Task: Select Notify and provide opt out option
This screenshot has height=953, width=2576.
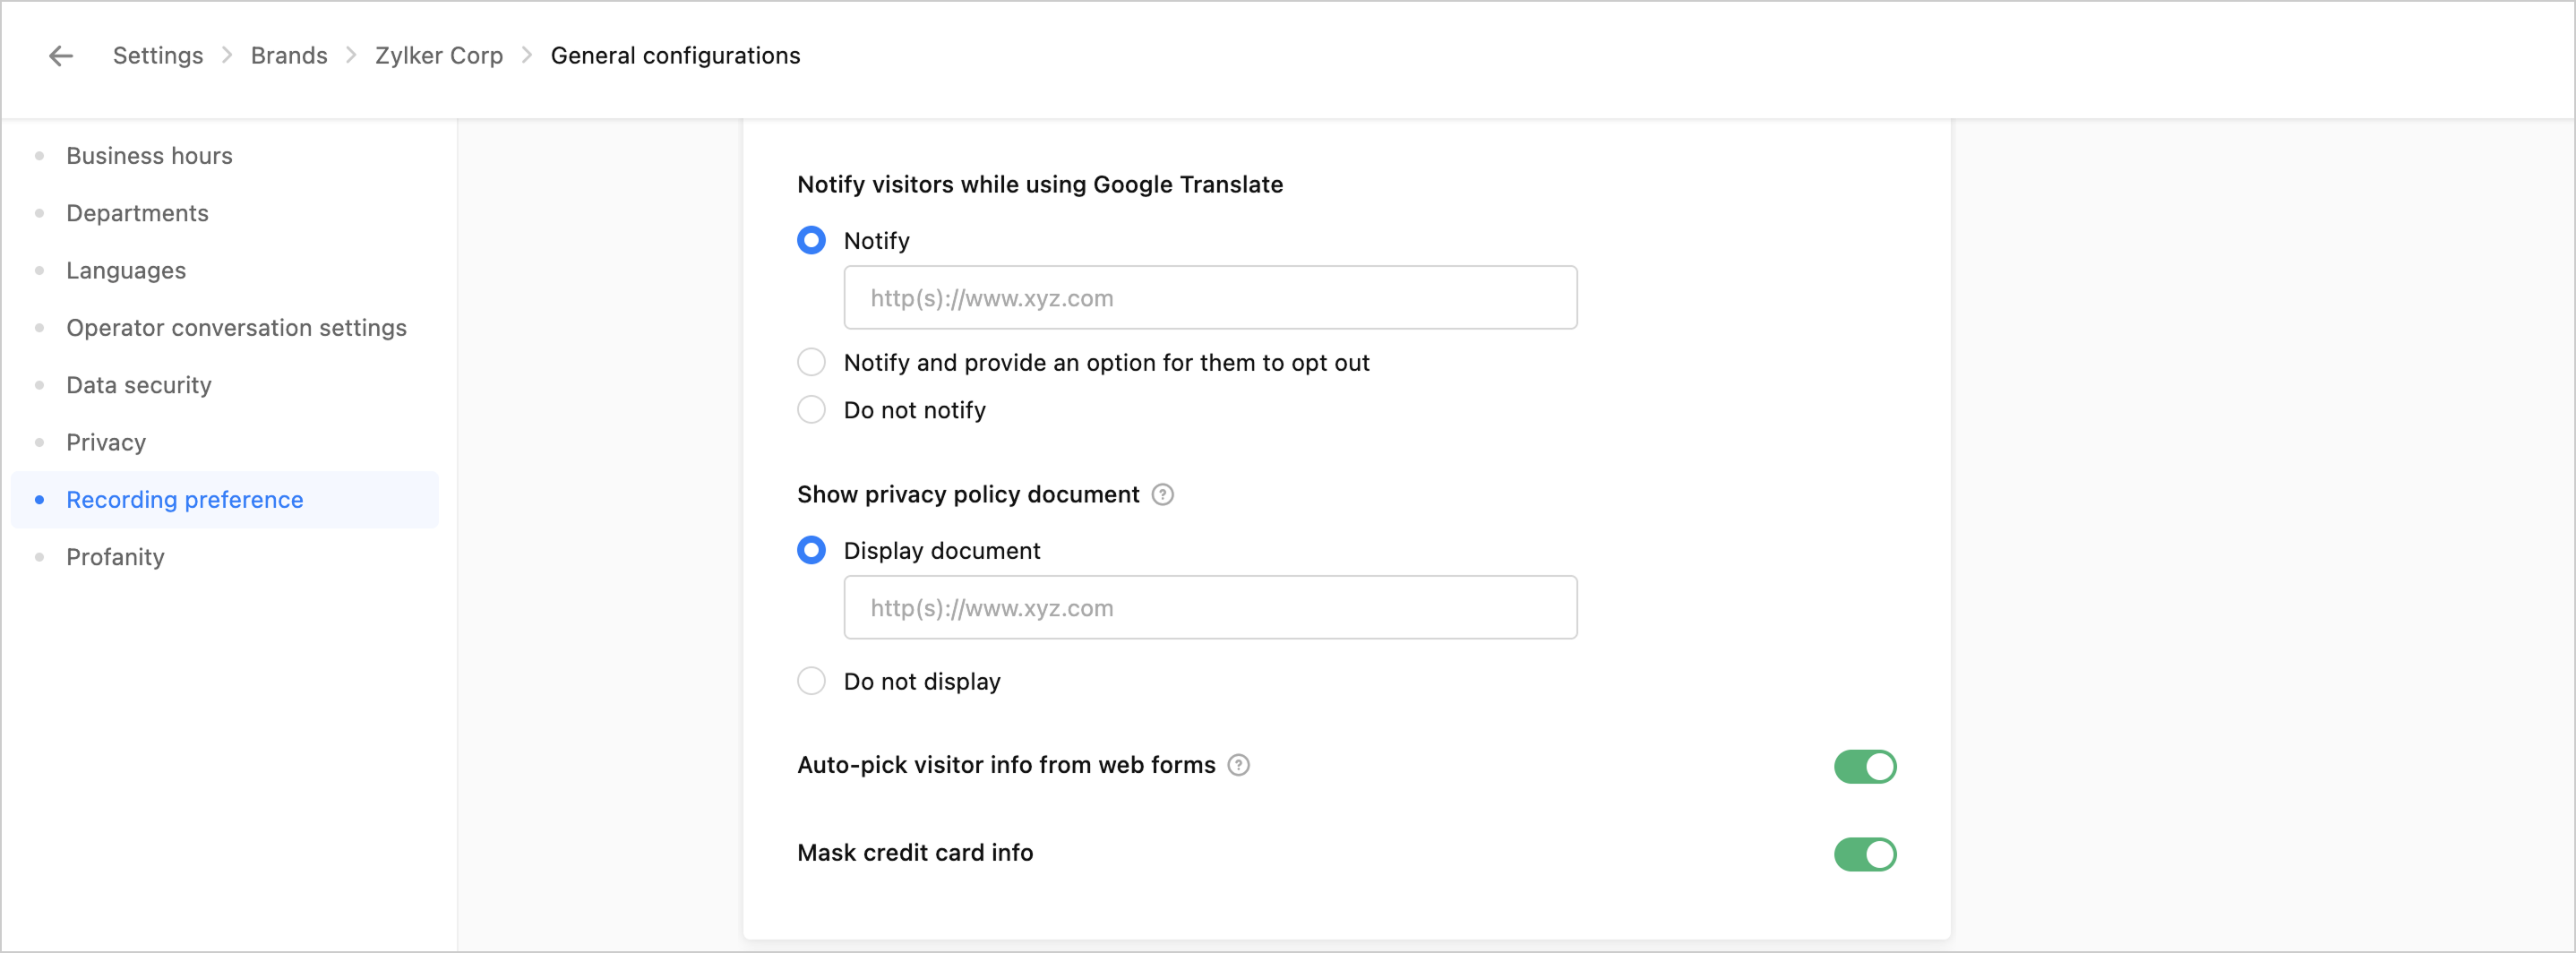Action: coord(811,362)
